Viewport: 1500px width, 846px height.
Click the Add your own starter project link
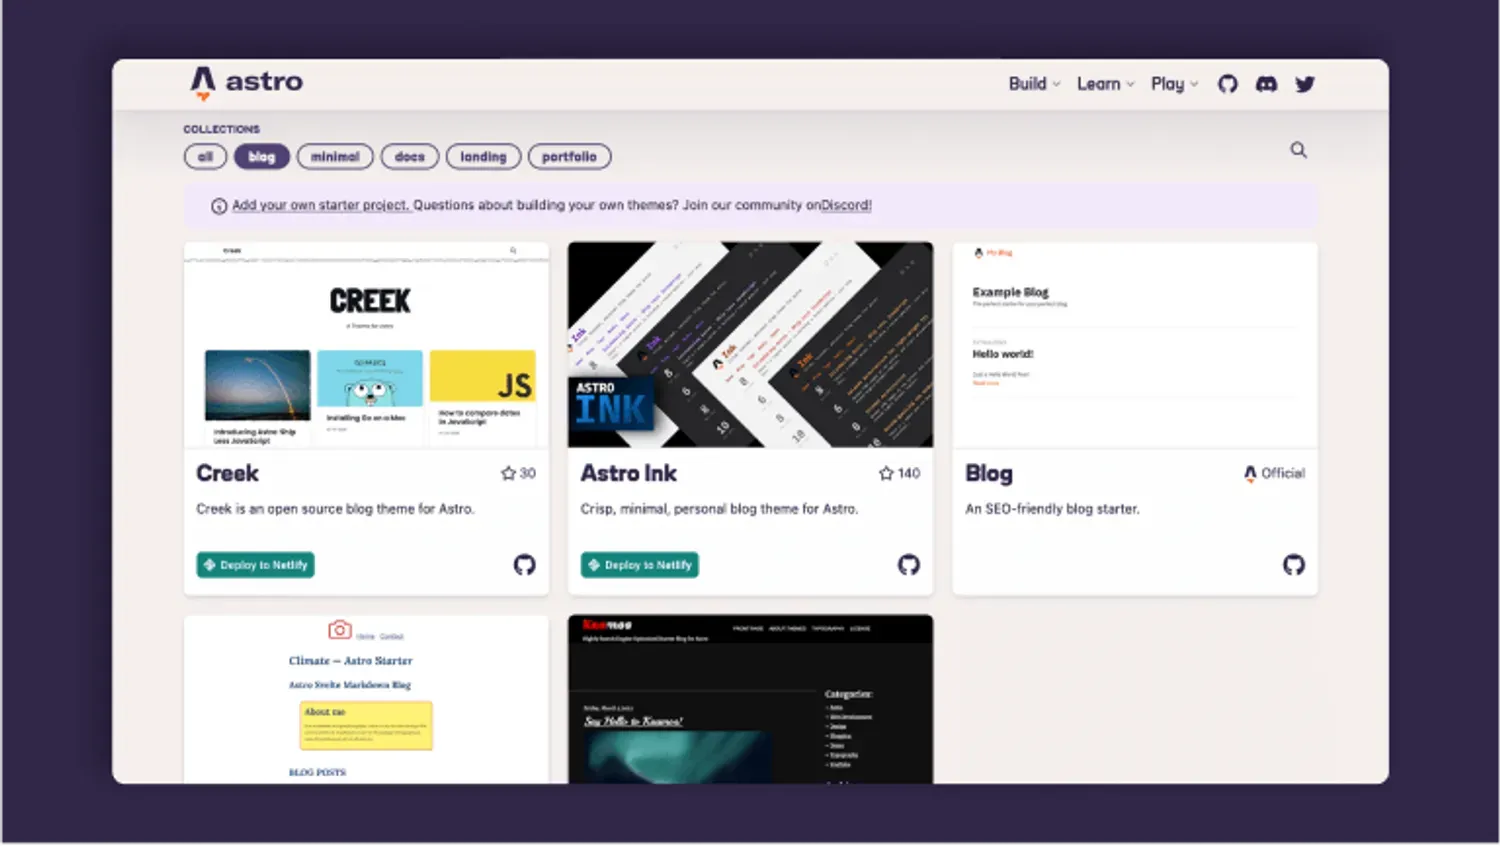coord(320,204)
